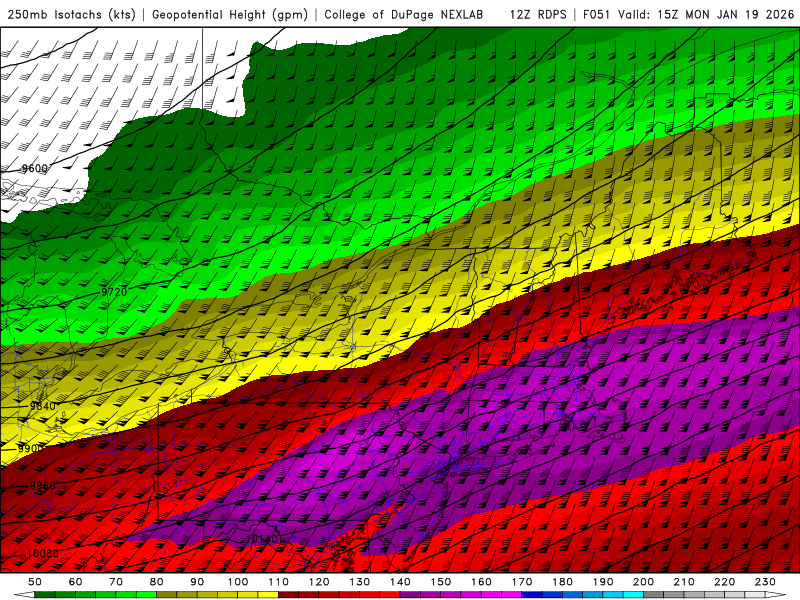Click the 100 value on the color scale
The height and width of the screenshot is (600, 800).
pyautogui.click(x=238, y=582)
